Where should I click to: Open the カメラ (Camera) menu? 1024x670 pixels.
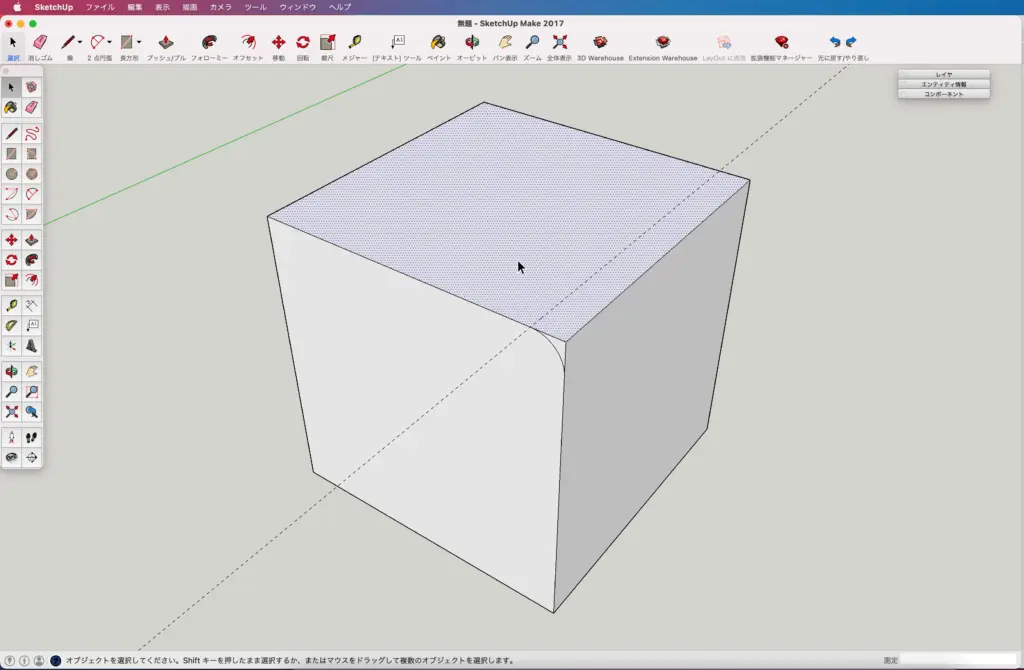(221, 7)
